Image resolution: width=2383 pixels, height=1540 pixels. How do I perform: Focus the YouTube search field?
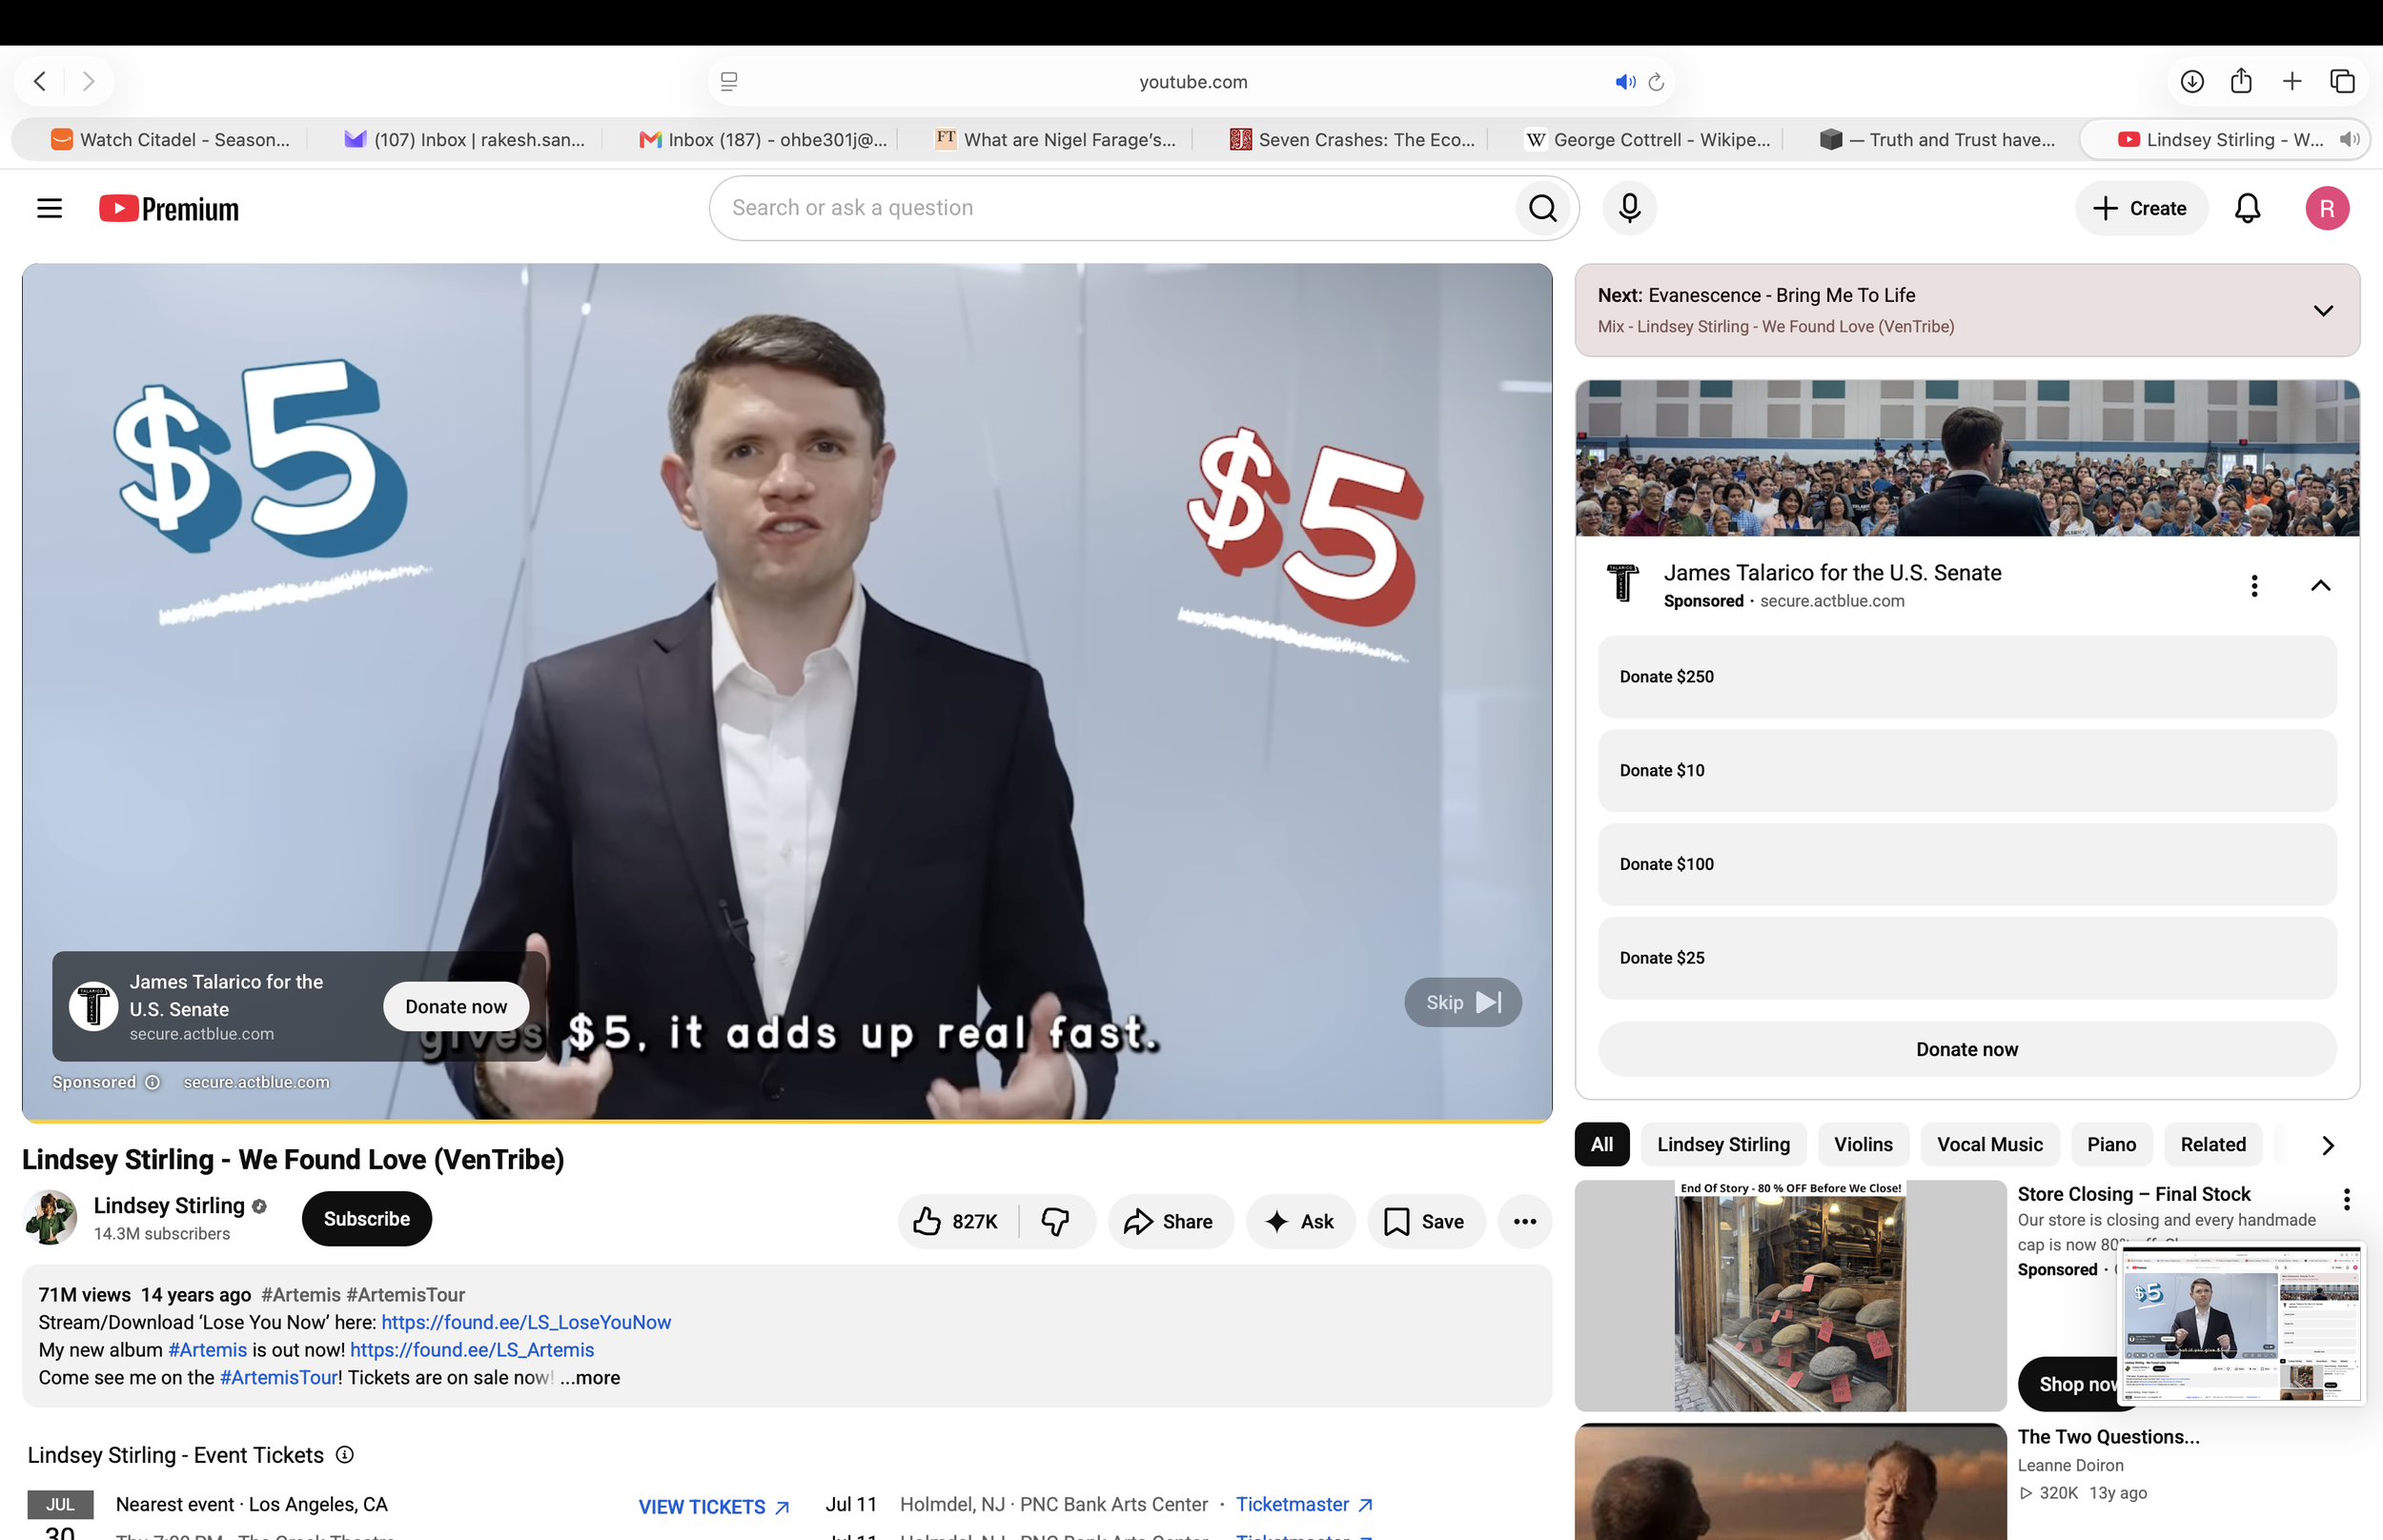(1112, 208)
